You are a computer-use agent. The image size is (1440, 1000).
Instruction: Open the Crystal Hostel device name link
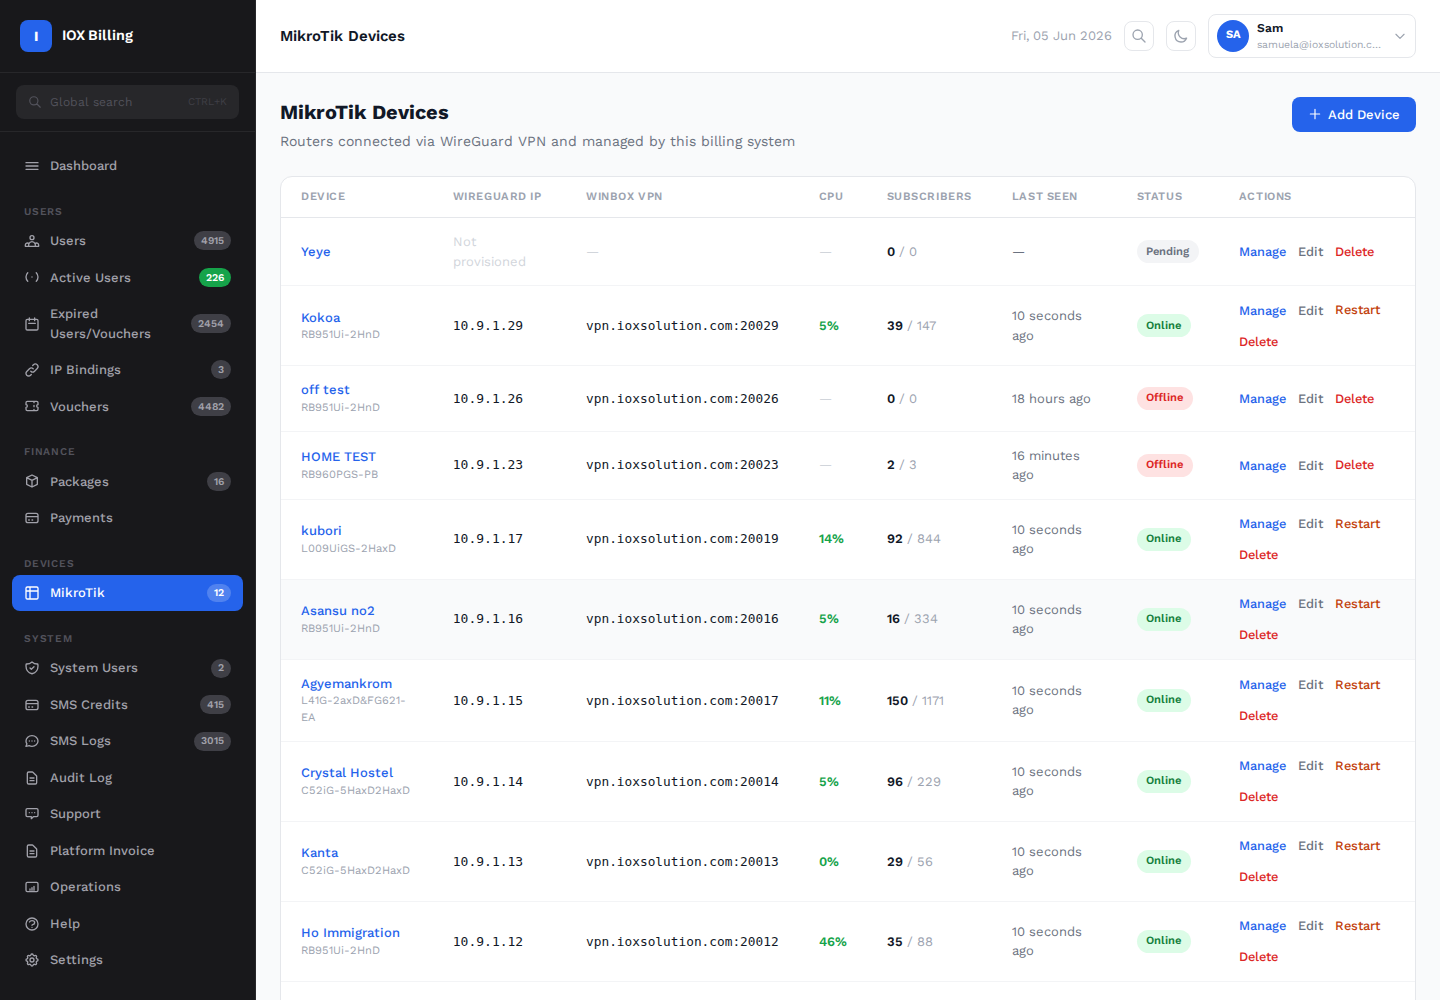click(x=347, y=773)
